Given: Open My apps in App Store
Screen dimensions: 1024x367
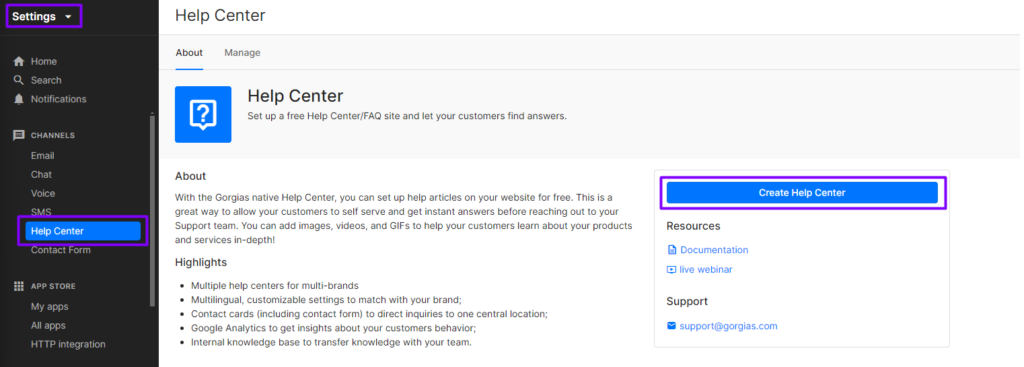Looking at the screenshot, I should [x=50, y=307].
